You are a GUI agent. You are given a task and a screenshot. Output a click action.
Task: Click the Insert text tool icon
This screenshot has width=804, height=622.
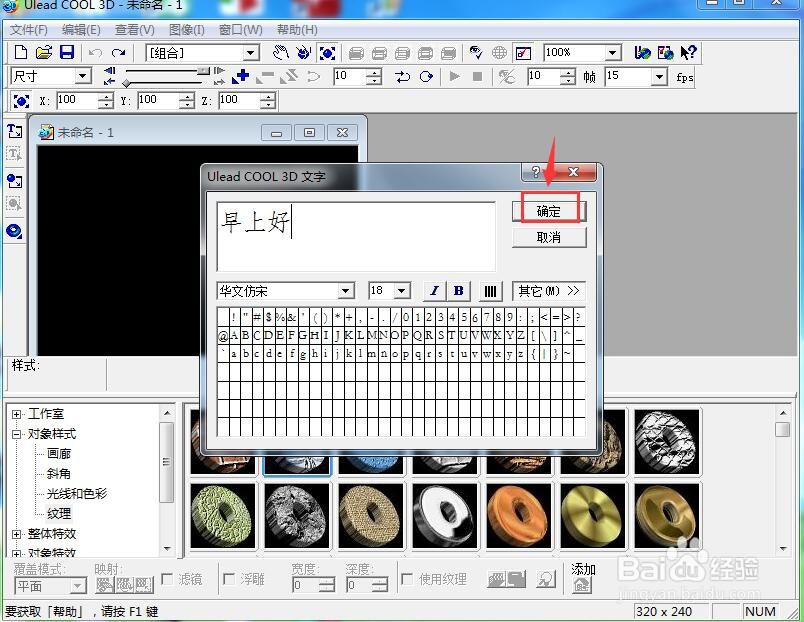click(x=15, y=131)
